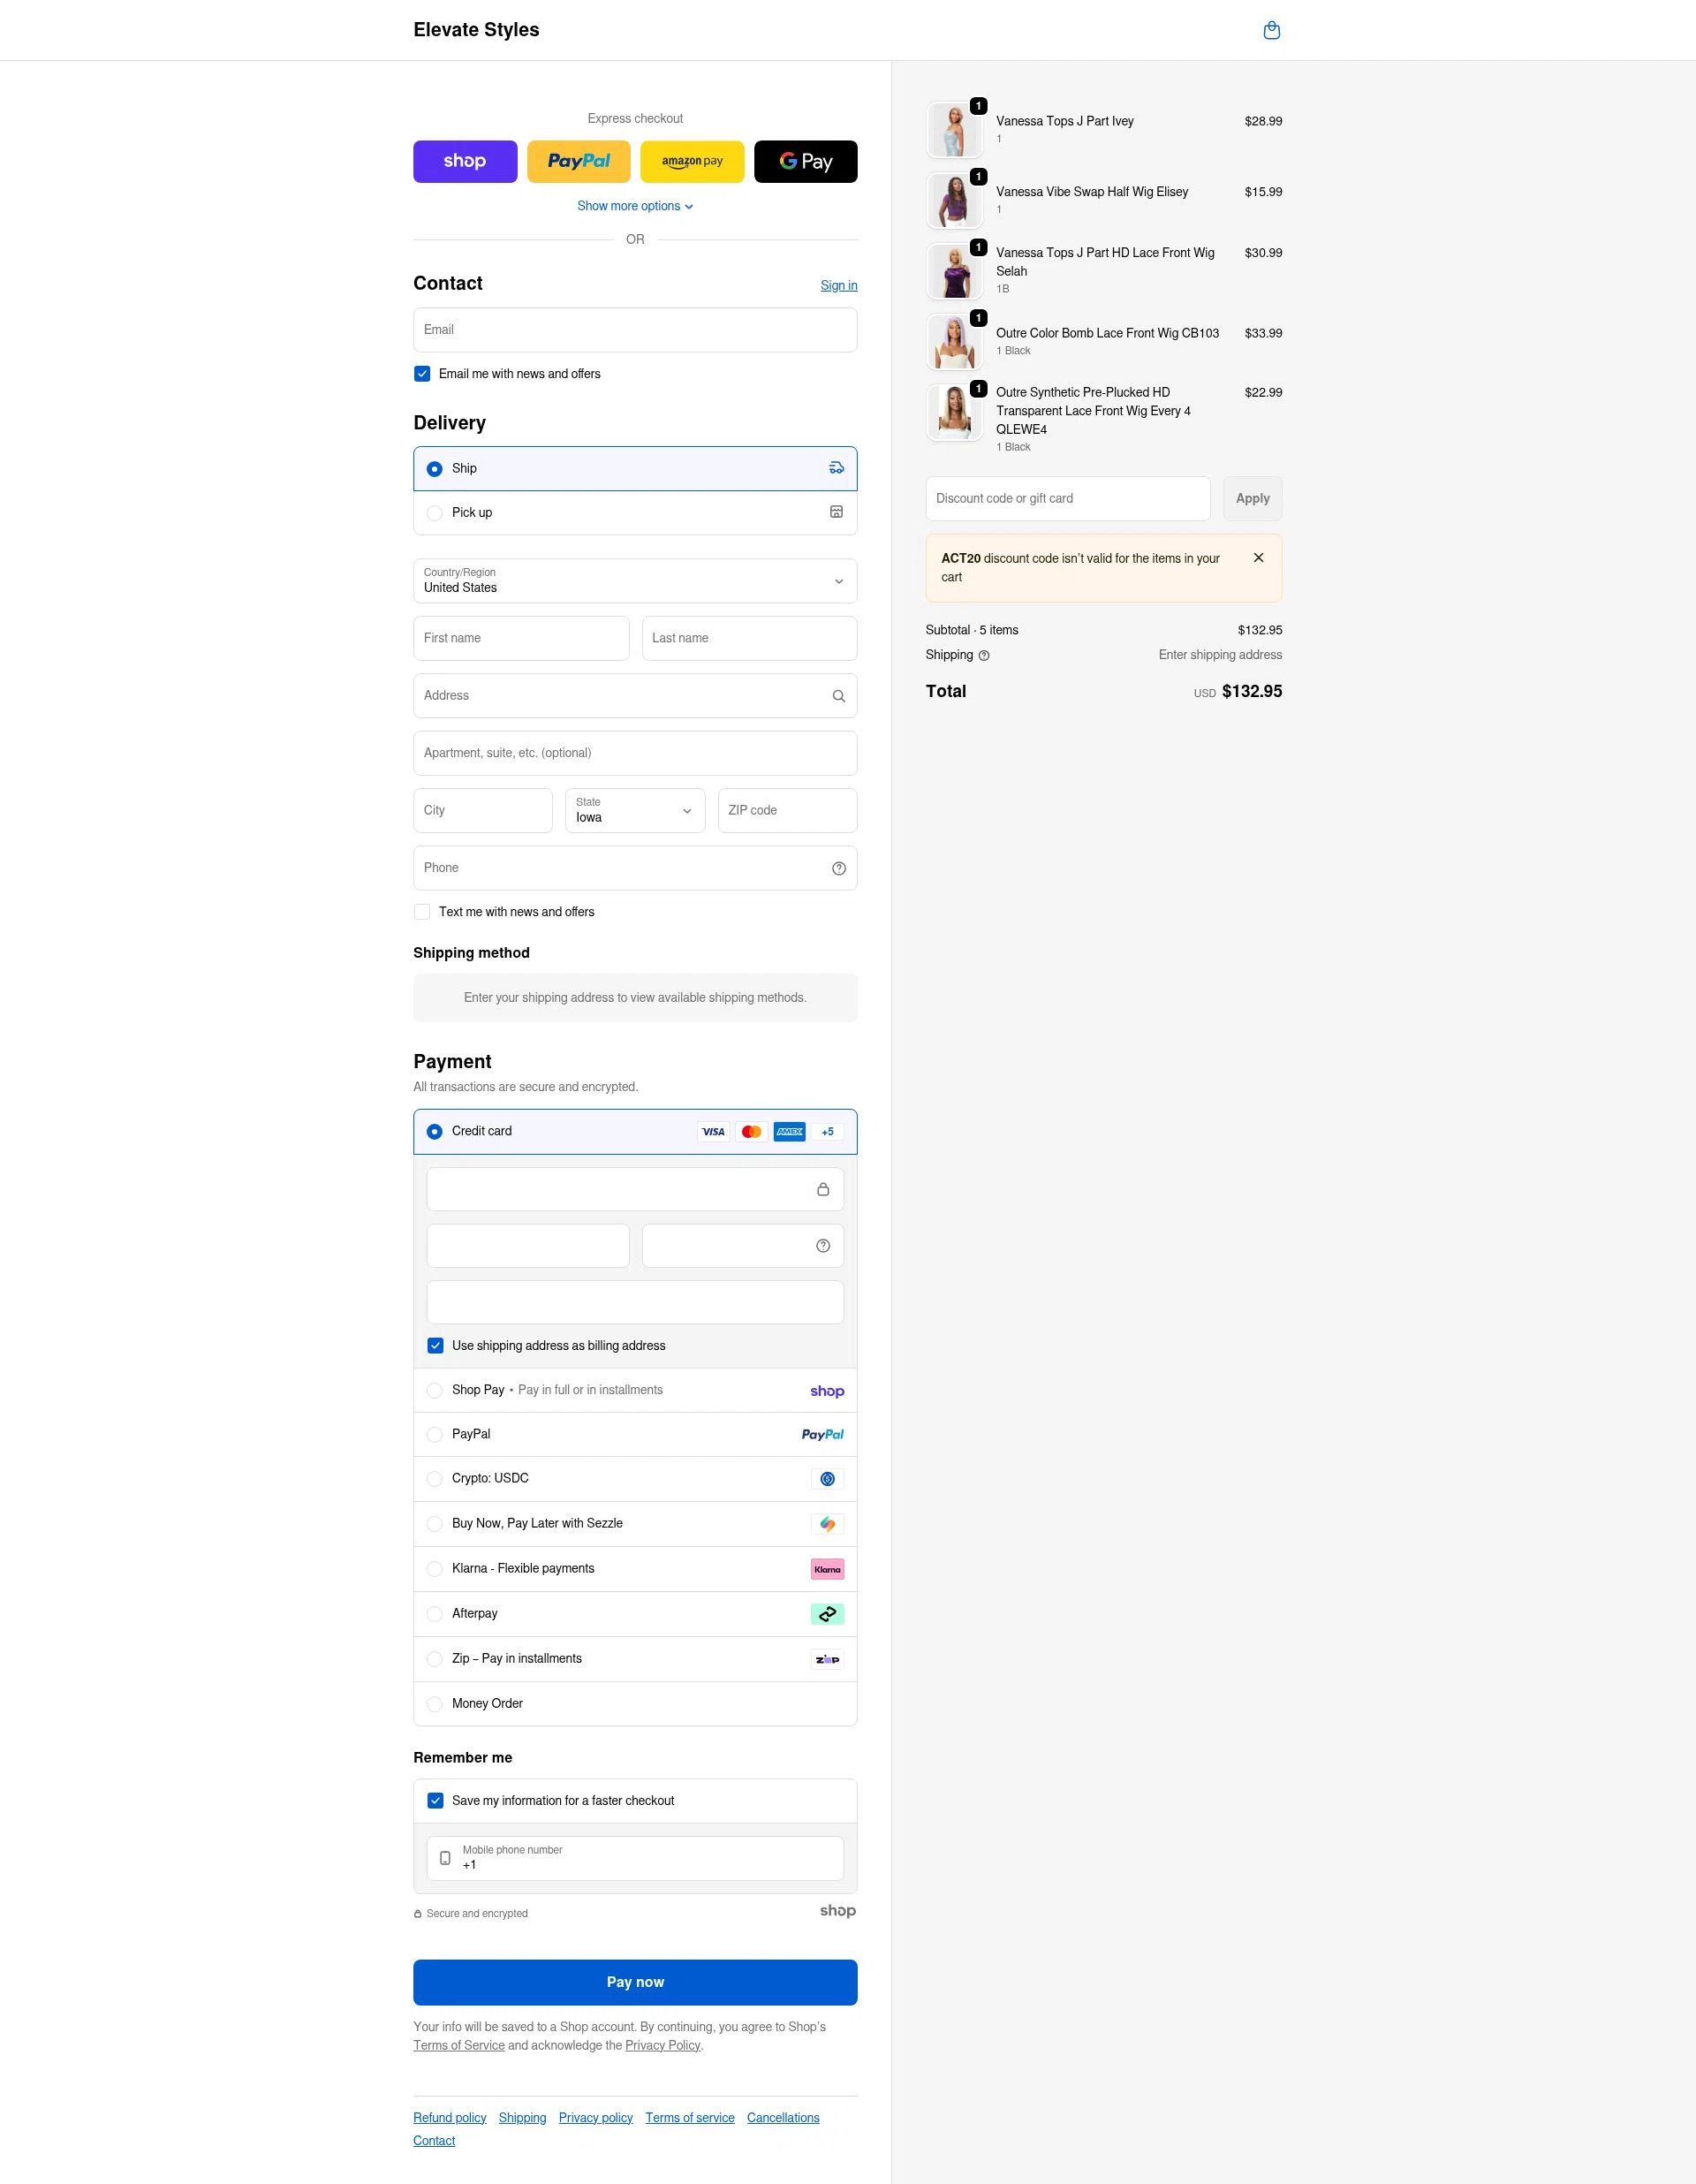Screen dimensions: 1696x2184
Task: Open the Country/Region dropdown
Action: coord(635,581)
